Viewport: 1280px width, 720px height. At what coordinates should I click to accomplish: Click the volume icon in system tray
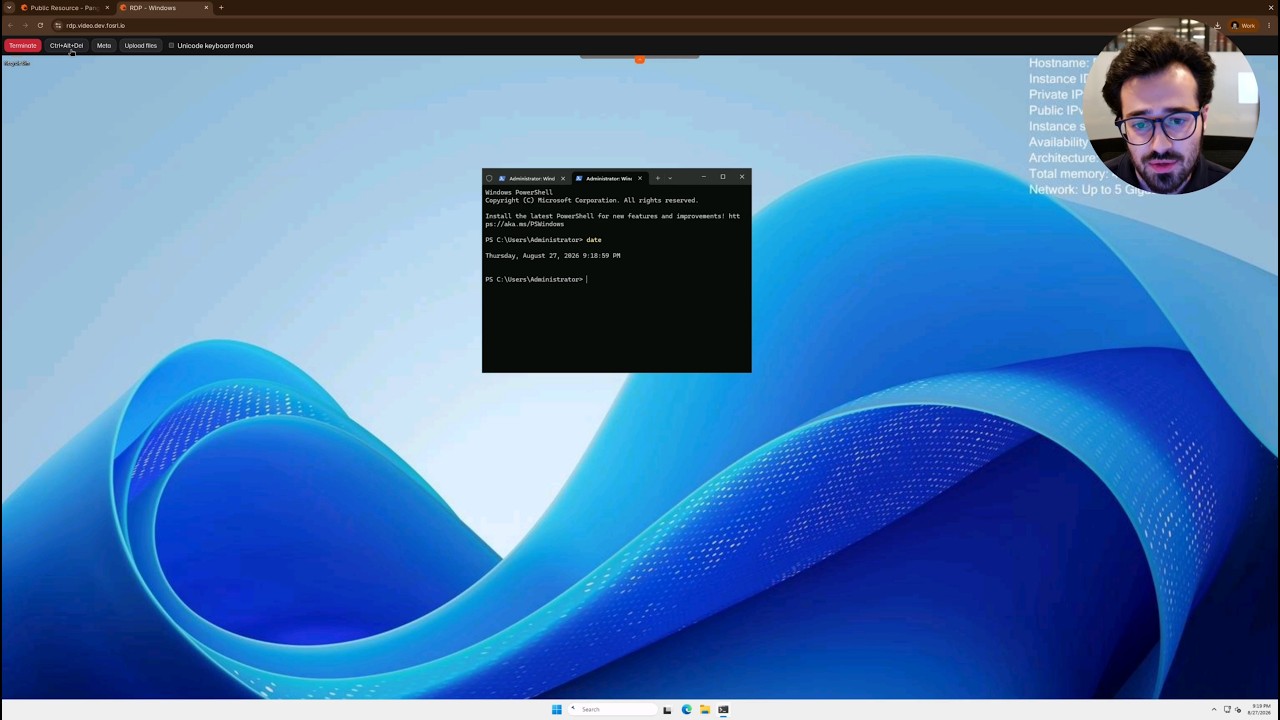click(x=1238, y=709)
